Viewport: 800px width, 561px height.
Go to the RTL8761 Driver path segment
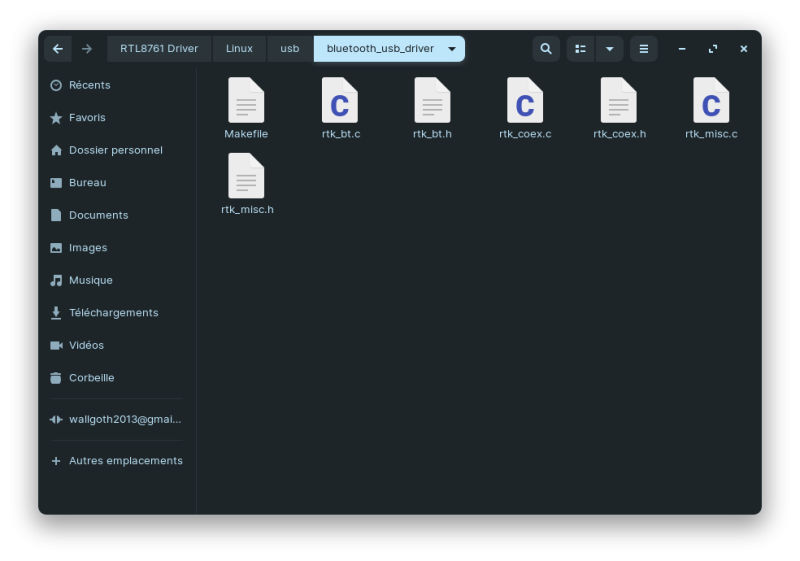pyautogui.click(x=159, y=49)
